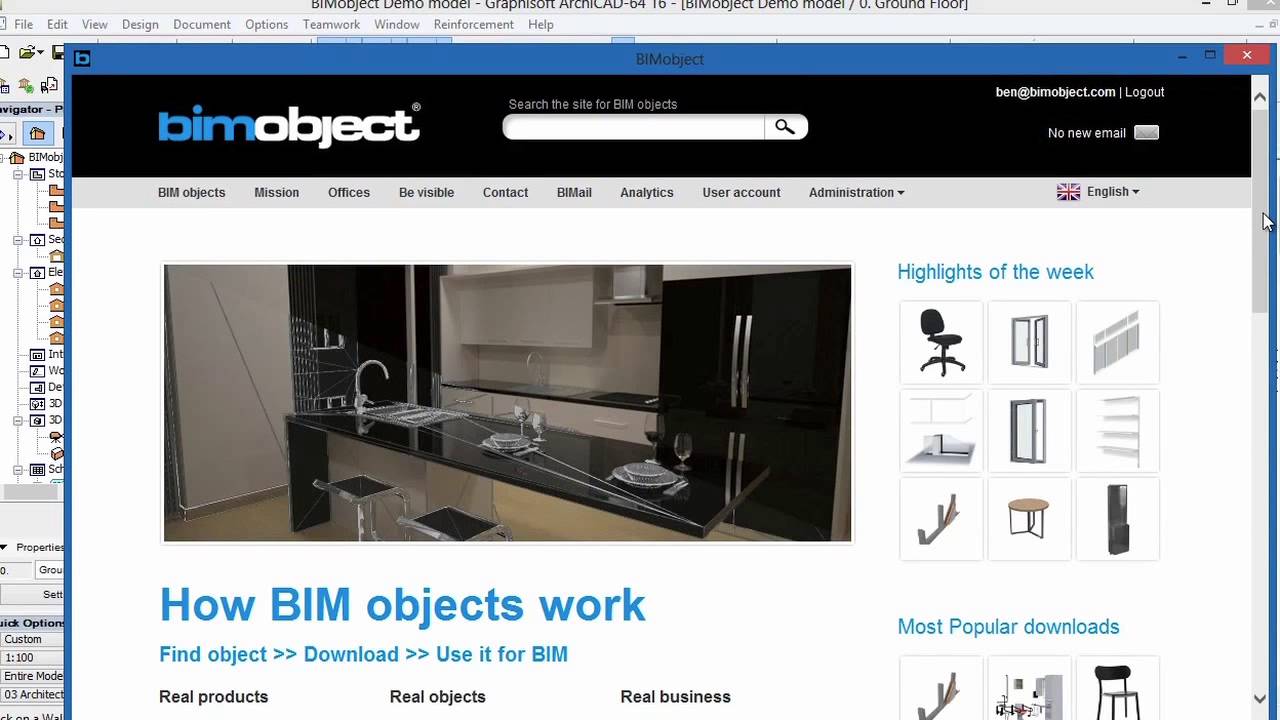Open the Design menu
This screenshot has width=1280, height=720.
pyautogui.click(x=140, y=24)
